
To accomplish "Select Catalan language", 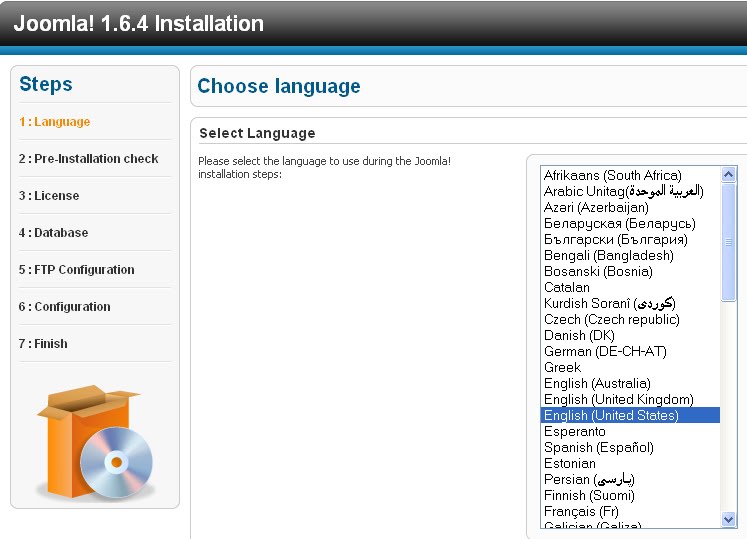I will [x=630, y=287].
